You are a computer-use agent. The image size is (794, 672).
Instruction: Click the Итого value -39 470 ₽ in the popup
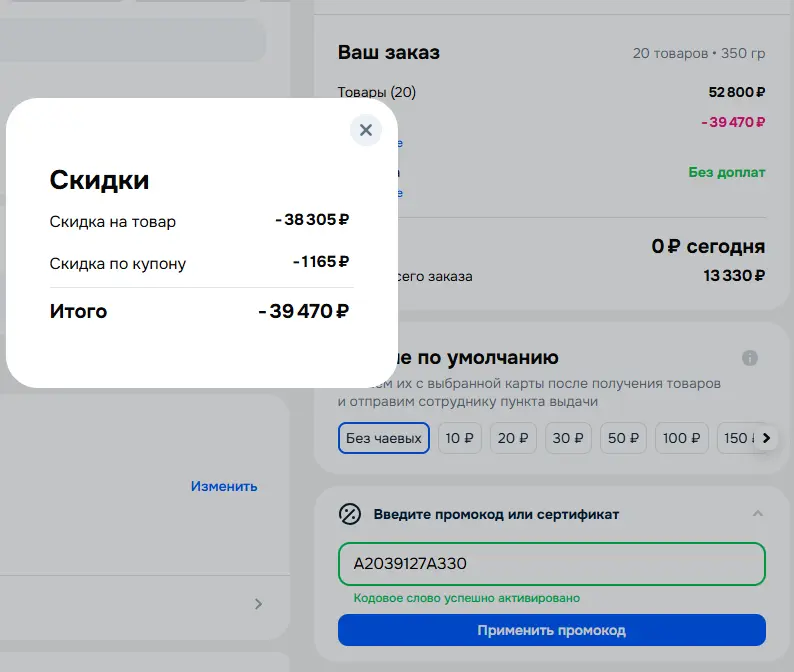(x=303, y=311)
